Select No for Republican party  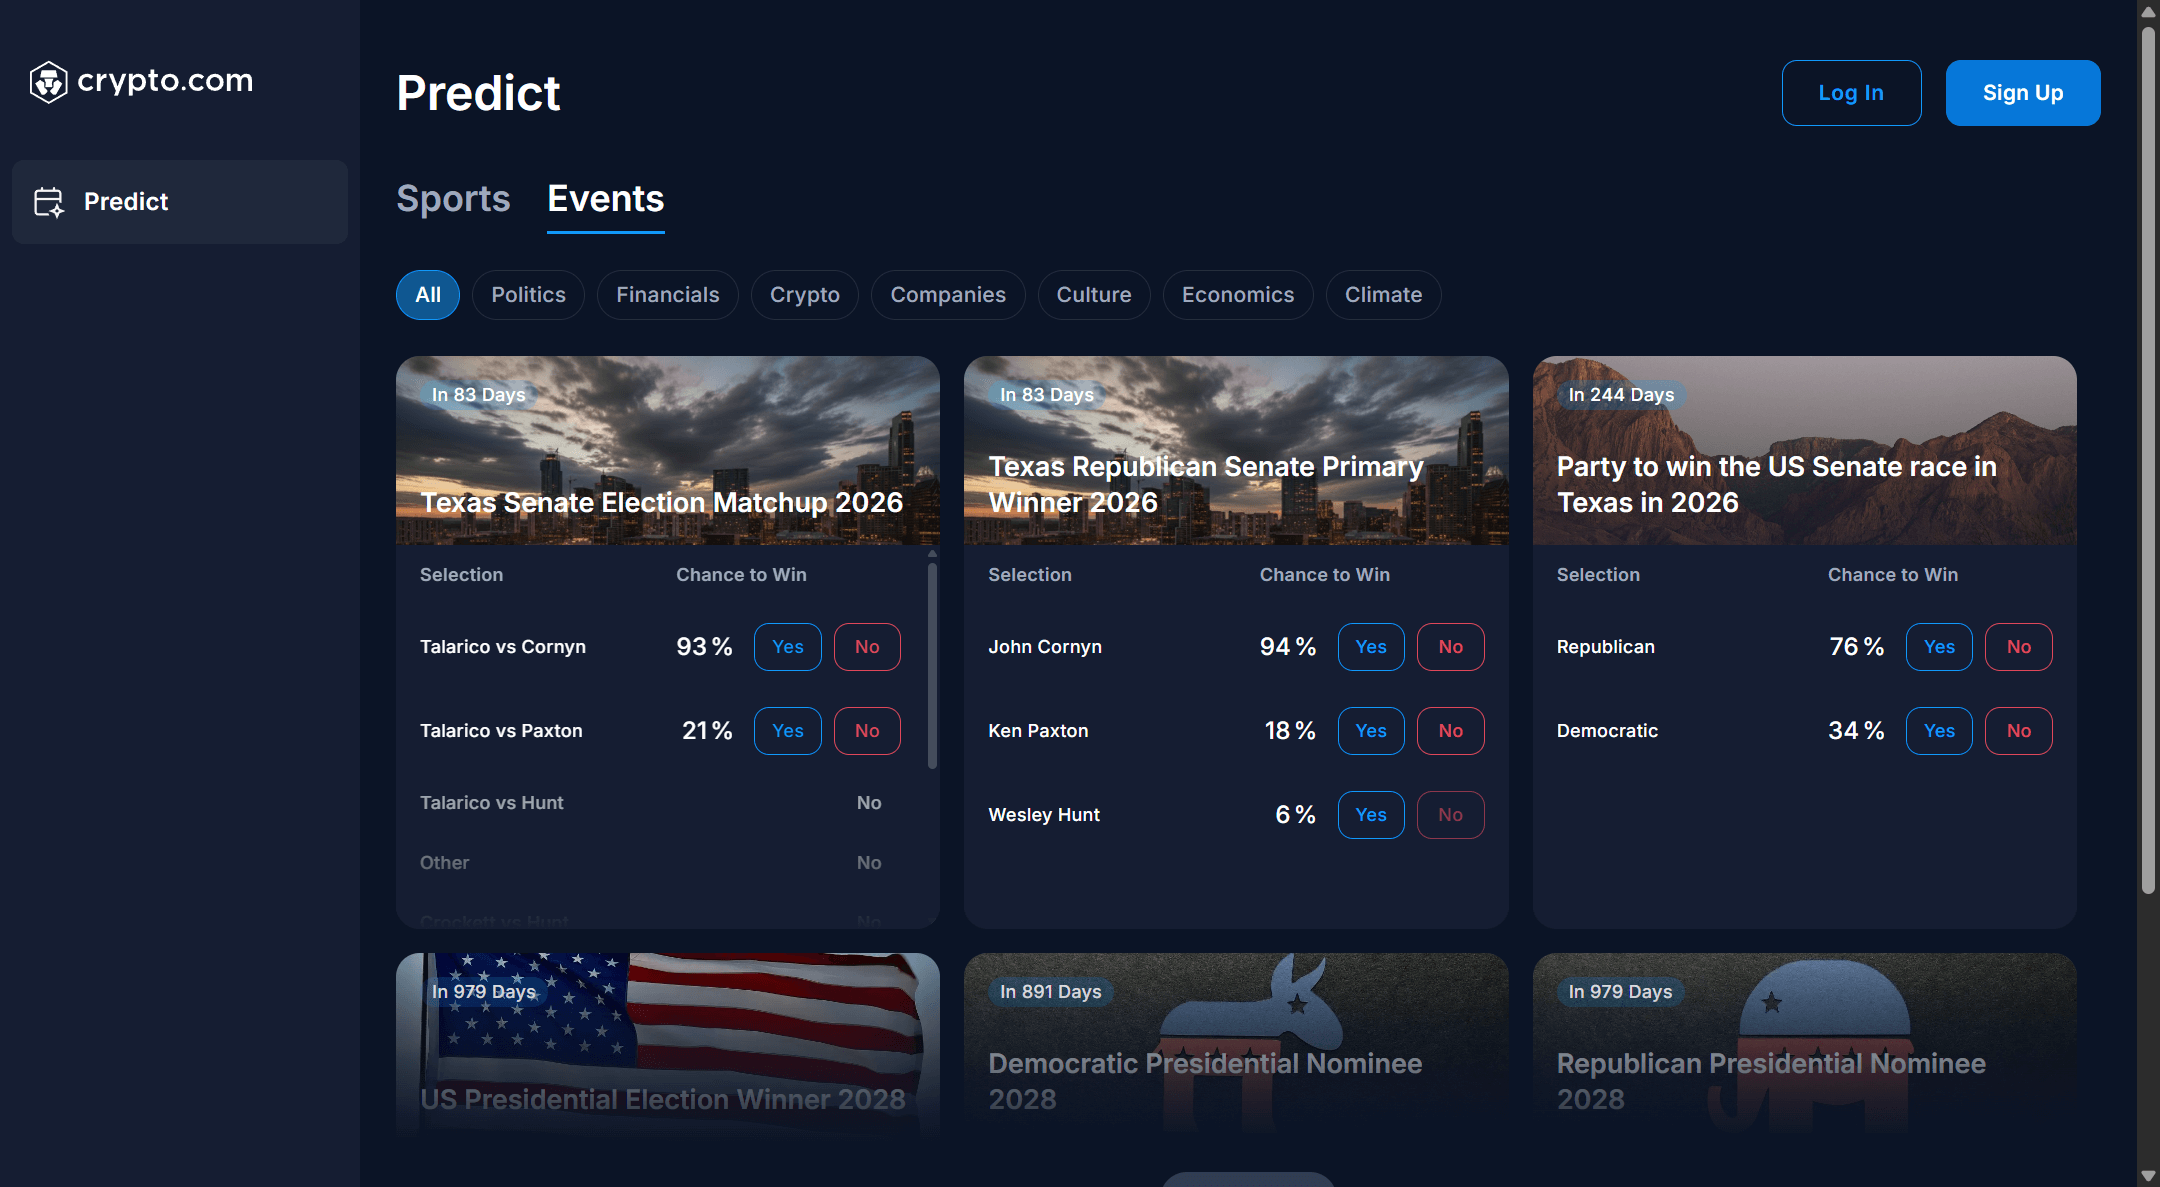pos(2018,647)
